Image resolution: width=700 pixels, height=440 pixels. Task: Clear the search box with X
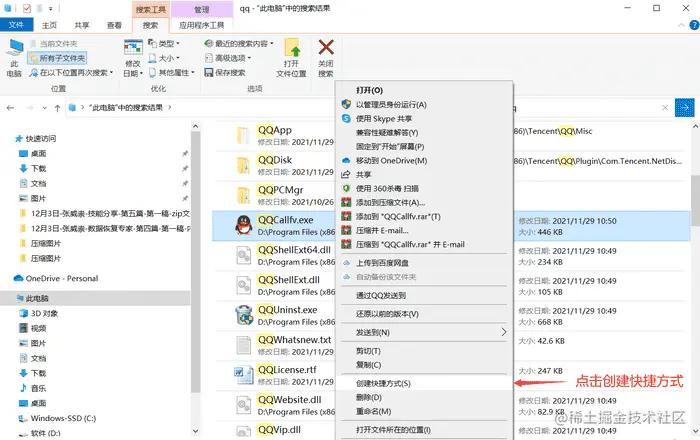[x=665, y=108]
